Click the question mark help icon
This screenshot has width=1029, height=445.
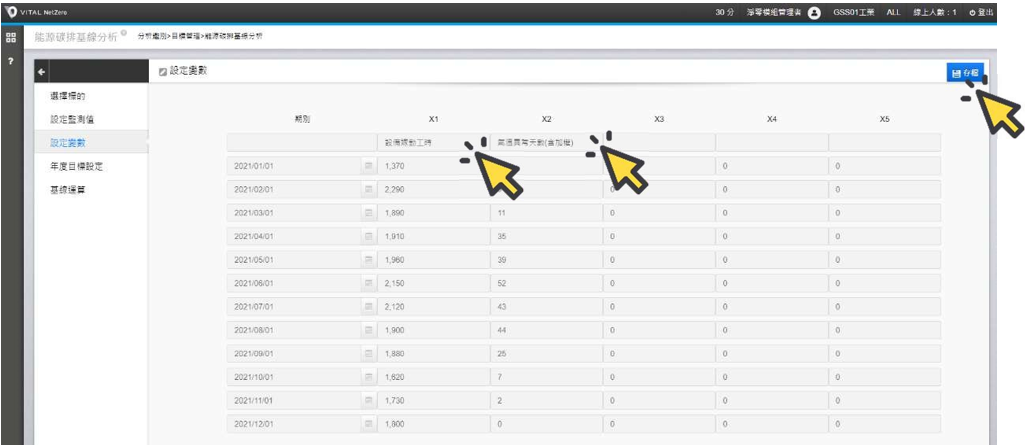pyautogui.click(x=11, y=62)
